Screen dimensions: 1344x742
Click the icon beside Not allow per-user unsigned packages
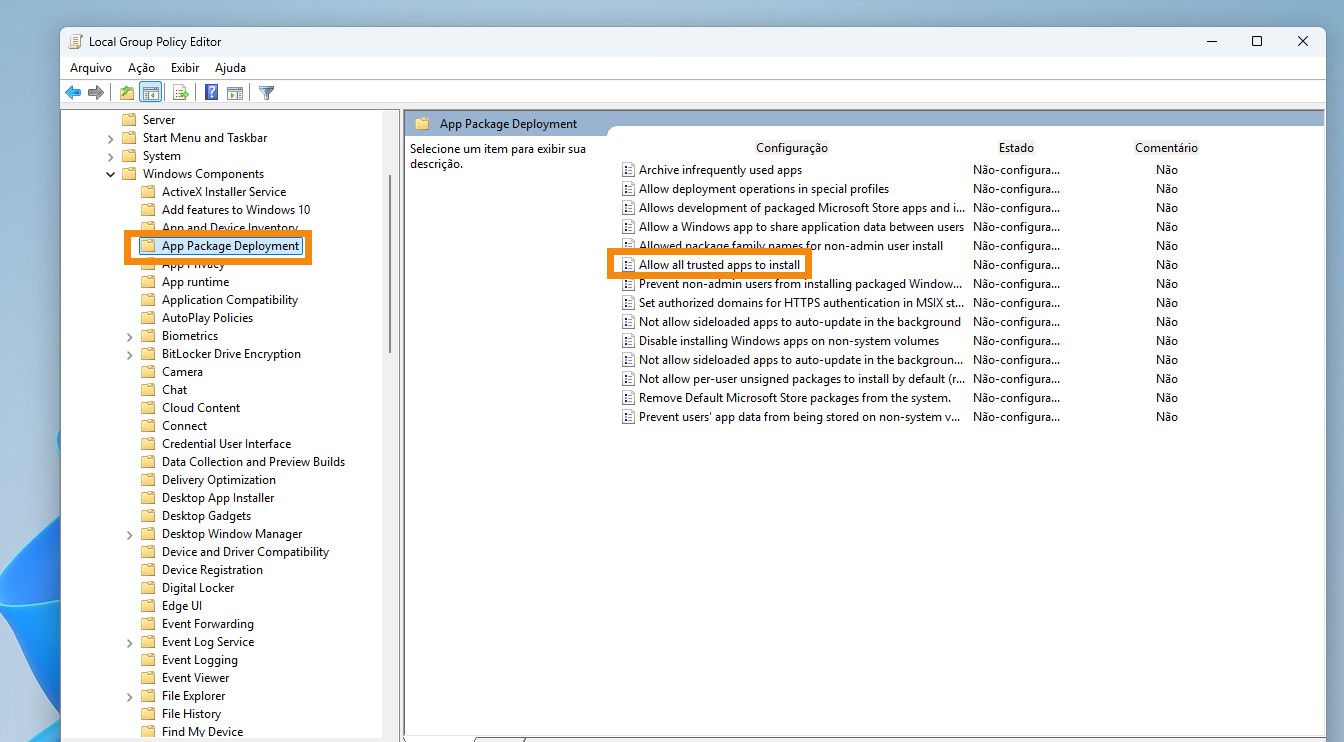tap(628, 379)
